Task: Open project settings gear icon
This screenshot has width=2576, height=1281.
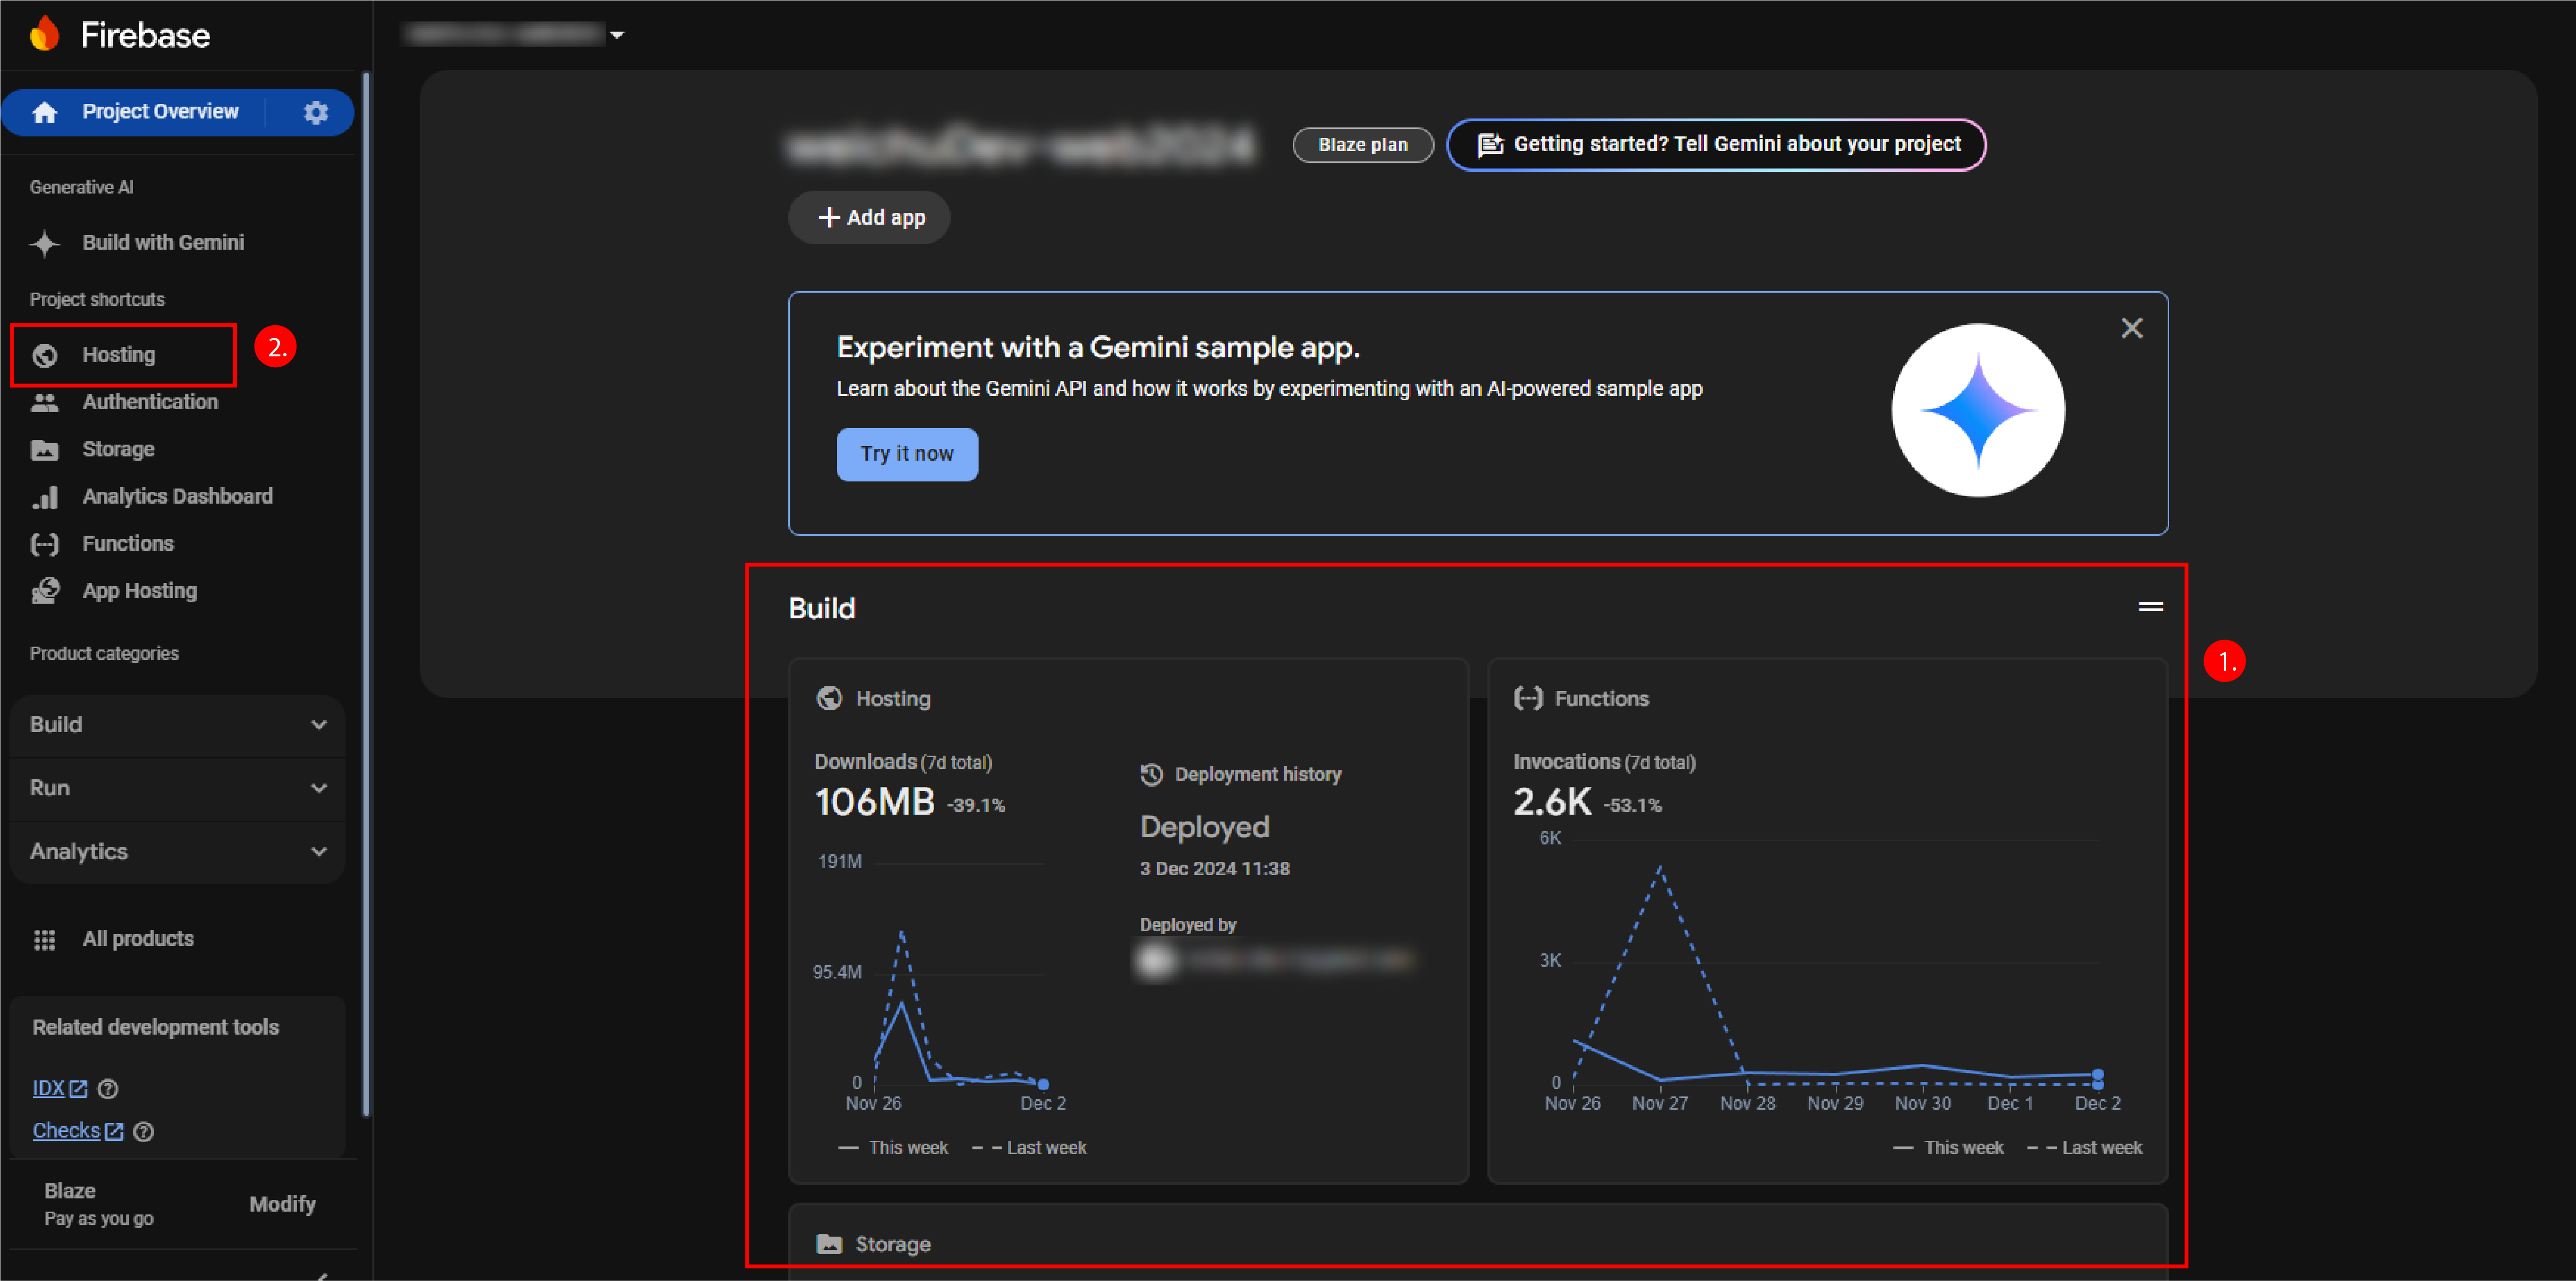Action: point(316,112)
